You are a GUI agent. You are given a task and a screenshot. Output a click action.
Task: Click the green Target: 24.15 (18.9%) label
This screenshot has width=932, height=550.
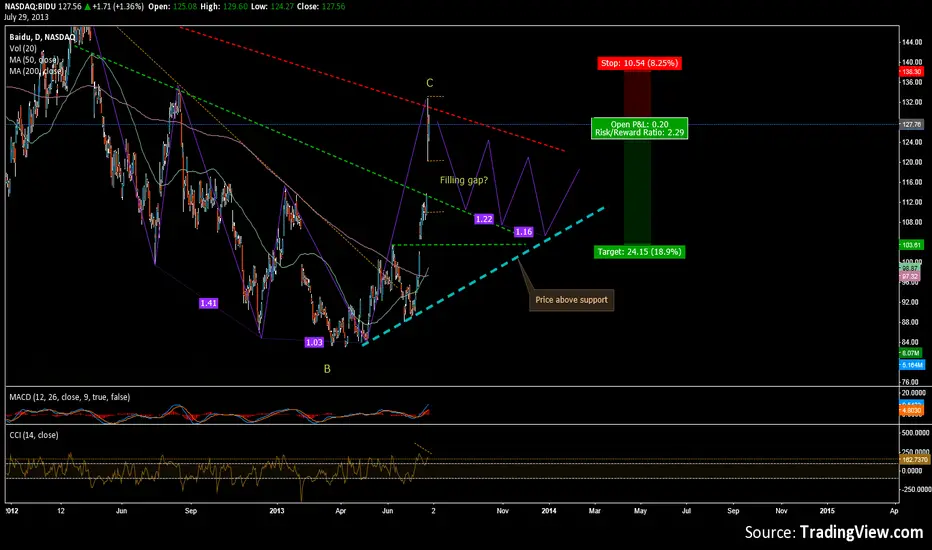pyautogui.click(x=639, y=252)
